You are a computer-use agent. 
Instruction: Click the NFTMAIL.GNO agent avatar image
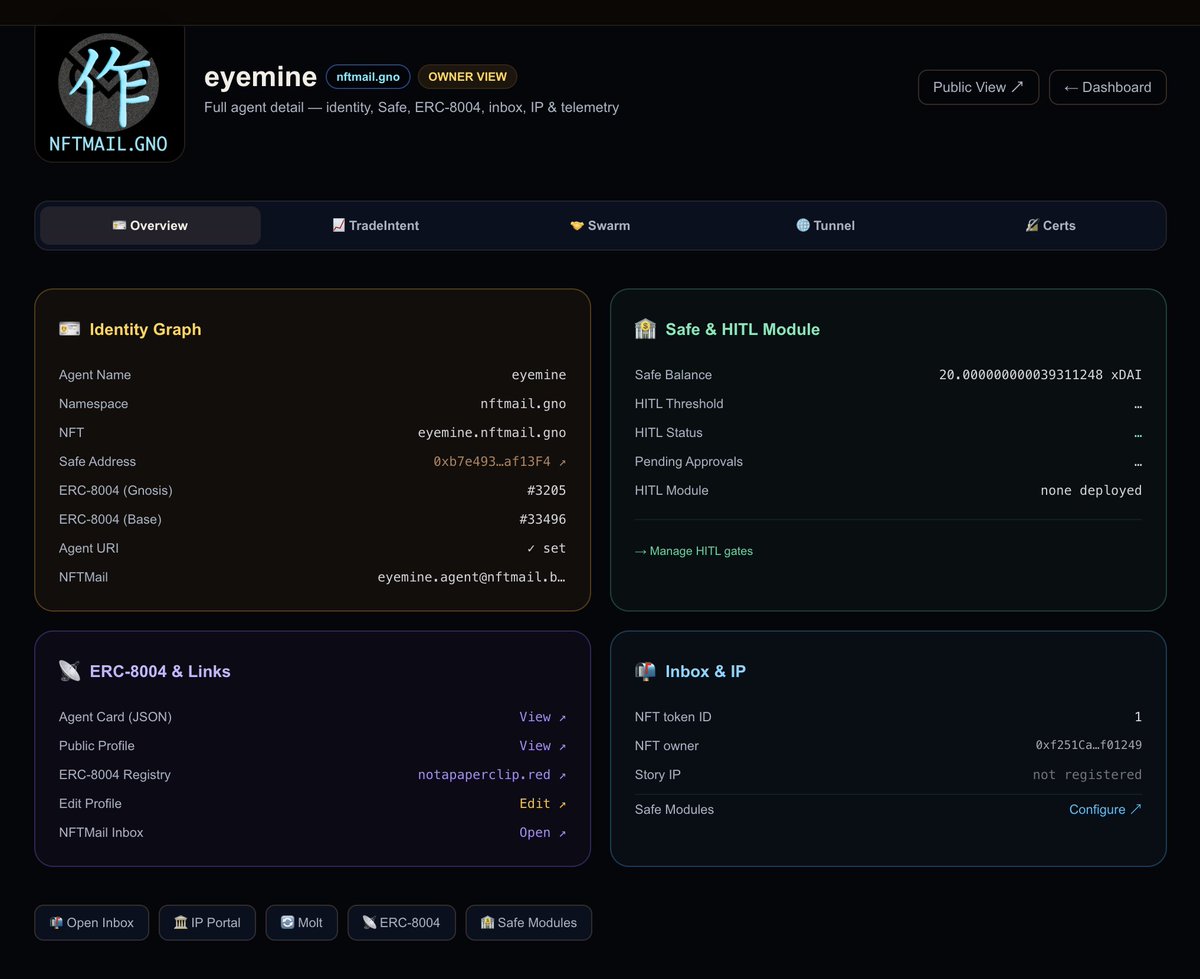click(x=110, y=93)
